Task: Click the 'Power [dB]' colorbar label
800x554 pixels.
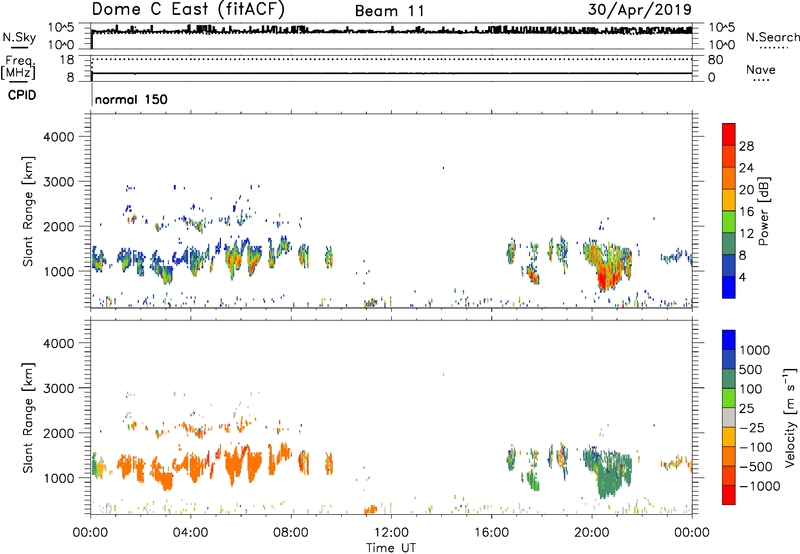Action: point(763,211)
